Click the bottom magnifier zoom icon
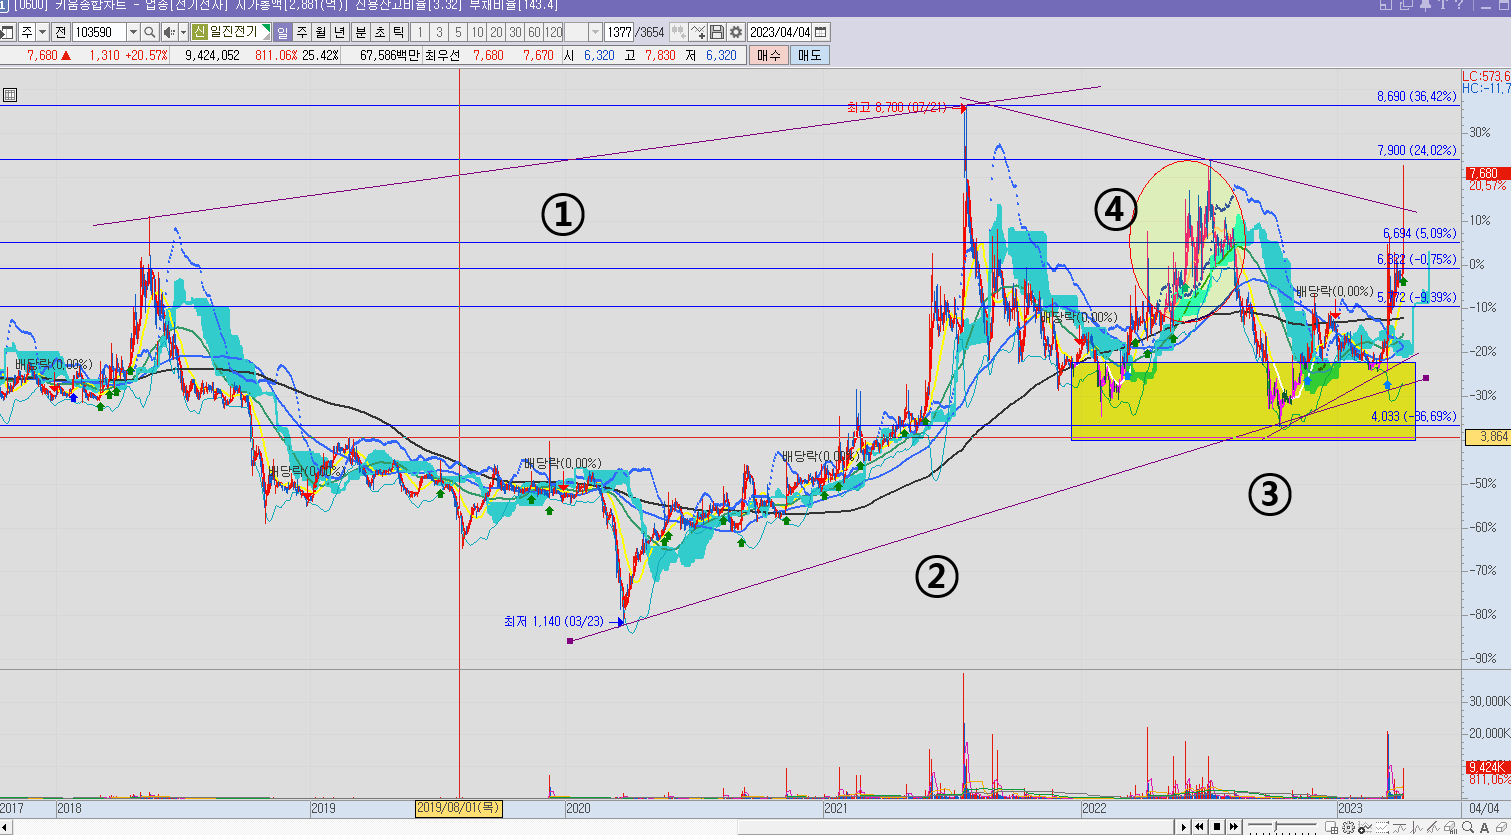This screenshot has width=1511, height=835. tap(1468, 827)
